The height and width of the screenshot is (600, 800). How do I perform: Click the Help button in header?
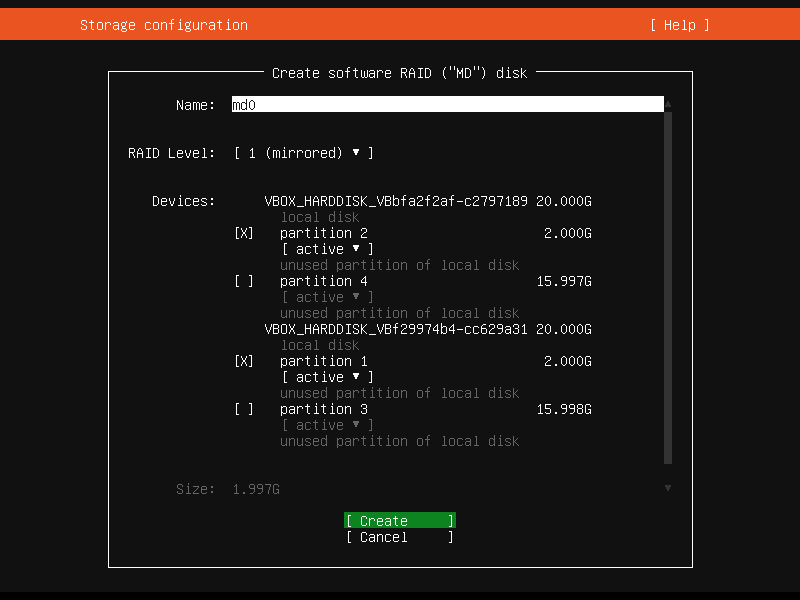(x=680, y=25)
